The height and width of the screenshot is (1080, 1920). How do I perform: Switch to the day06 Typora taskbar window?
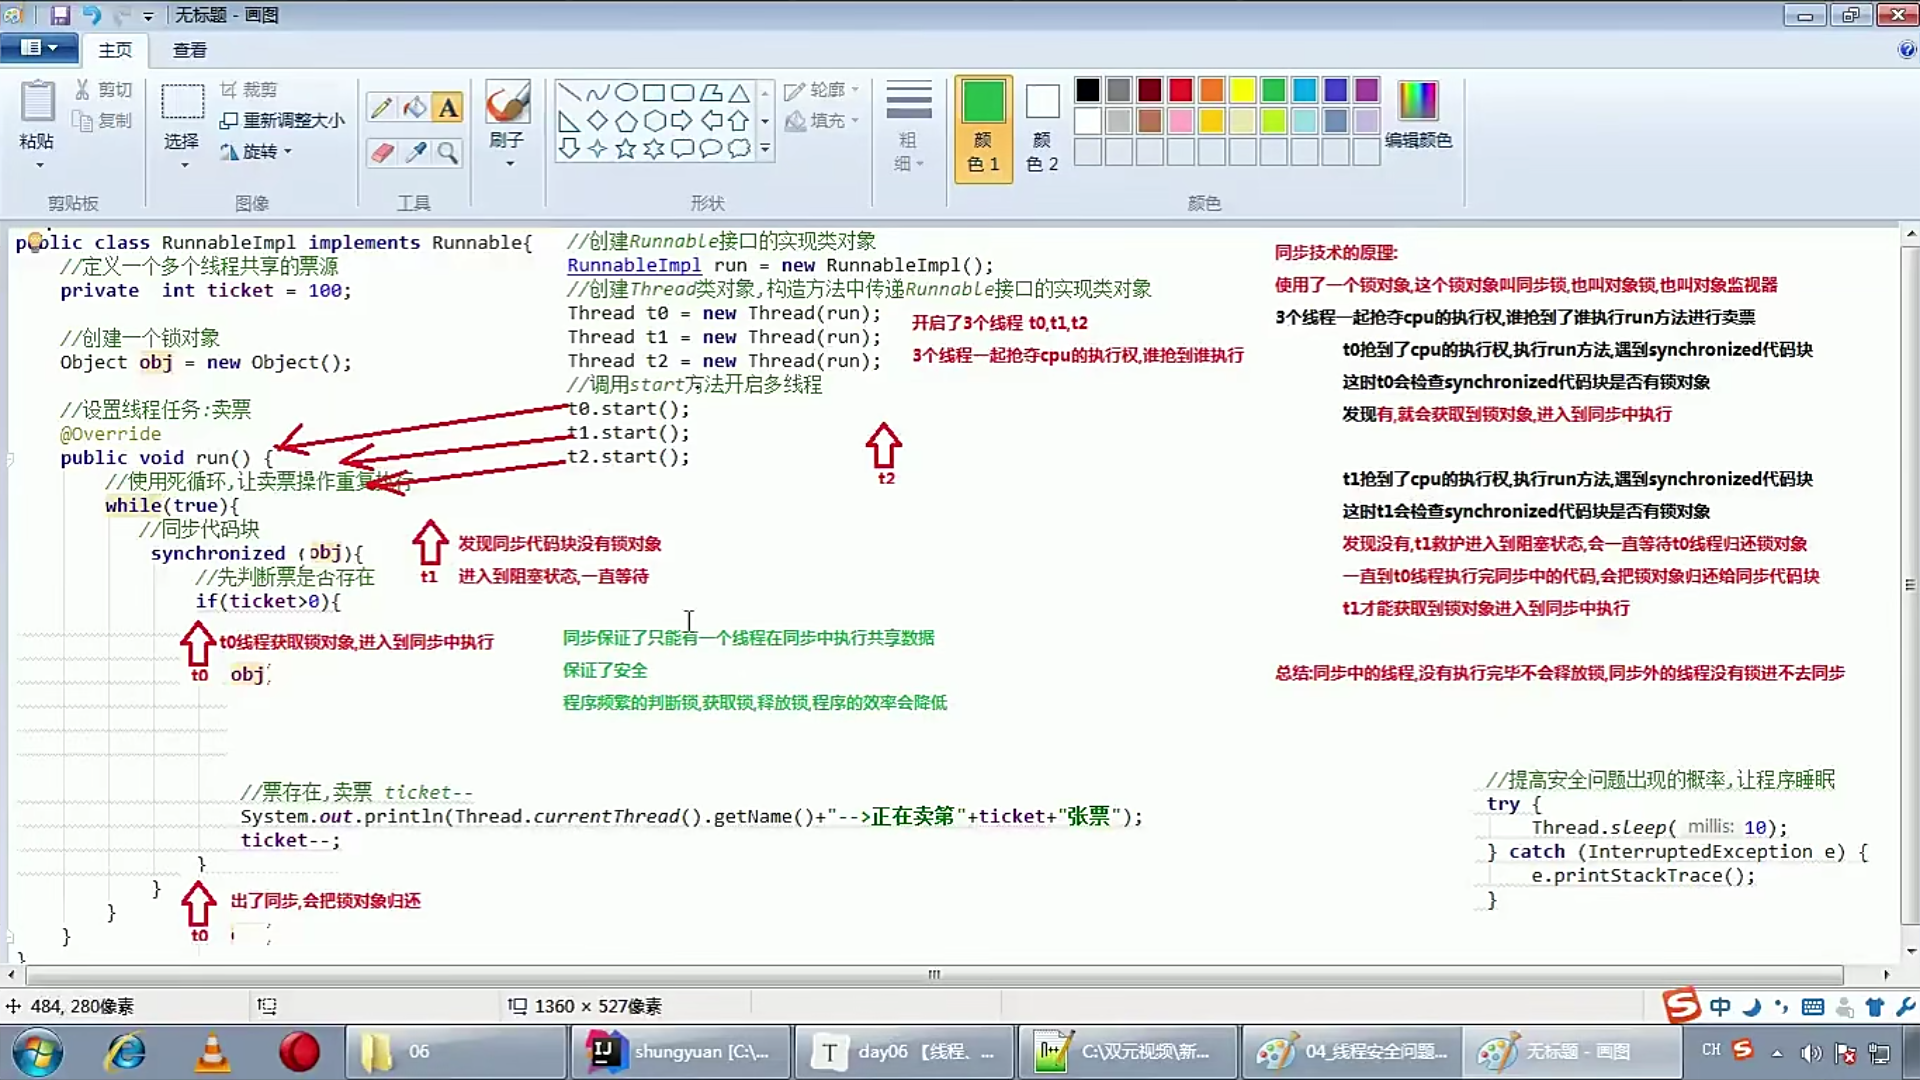pyautogui.click(x=904, y=1052)
